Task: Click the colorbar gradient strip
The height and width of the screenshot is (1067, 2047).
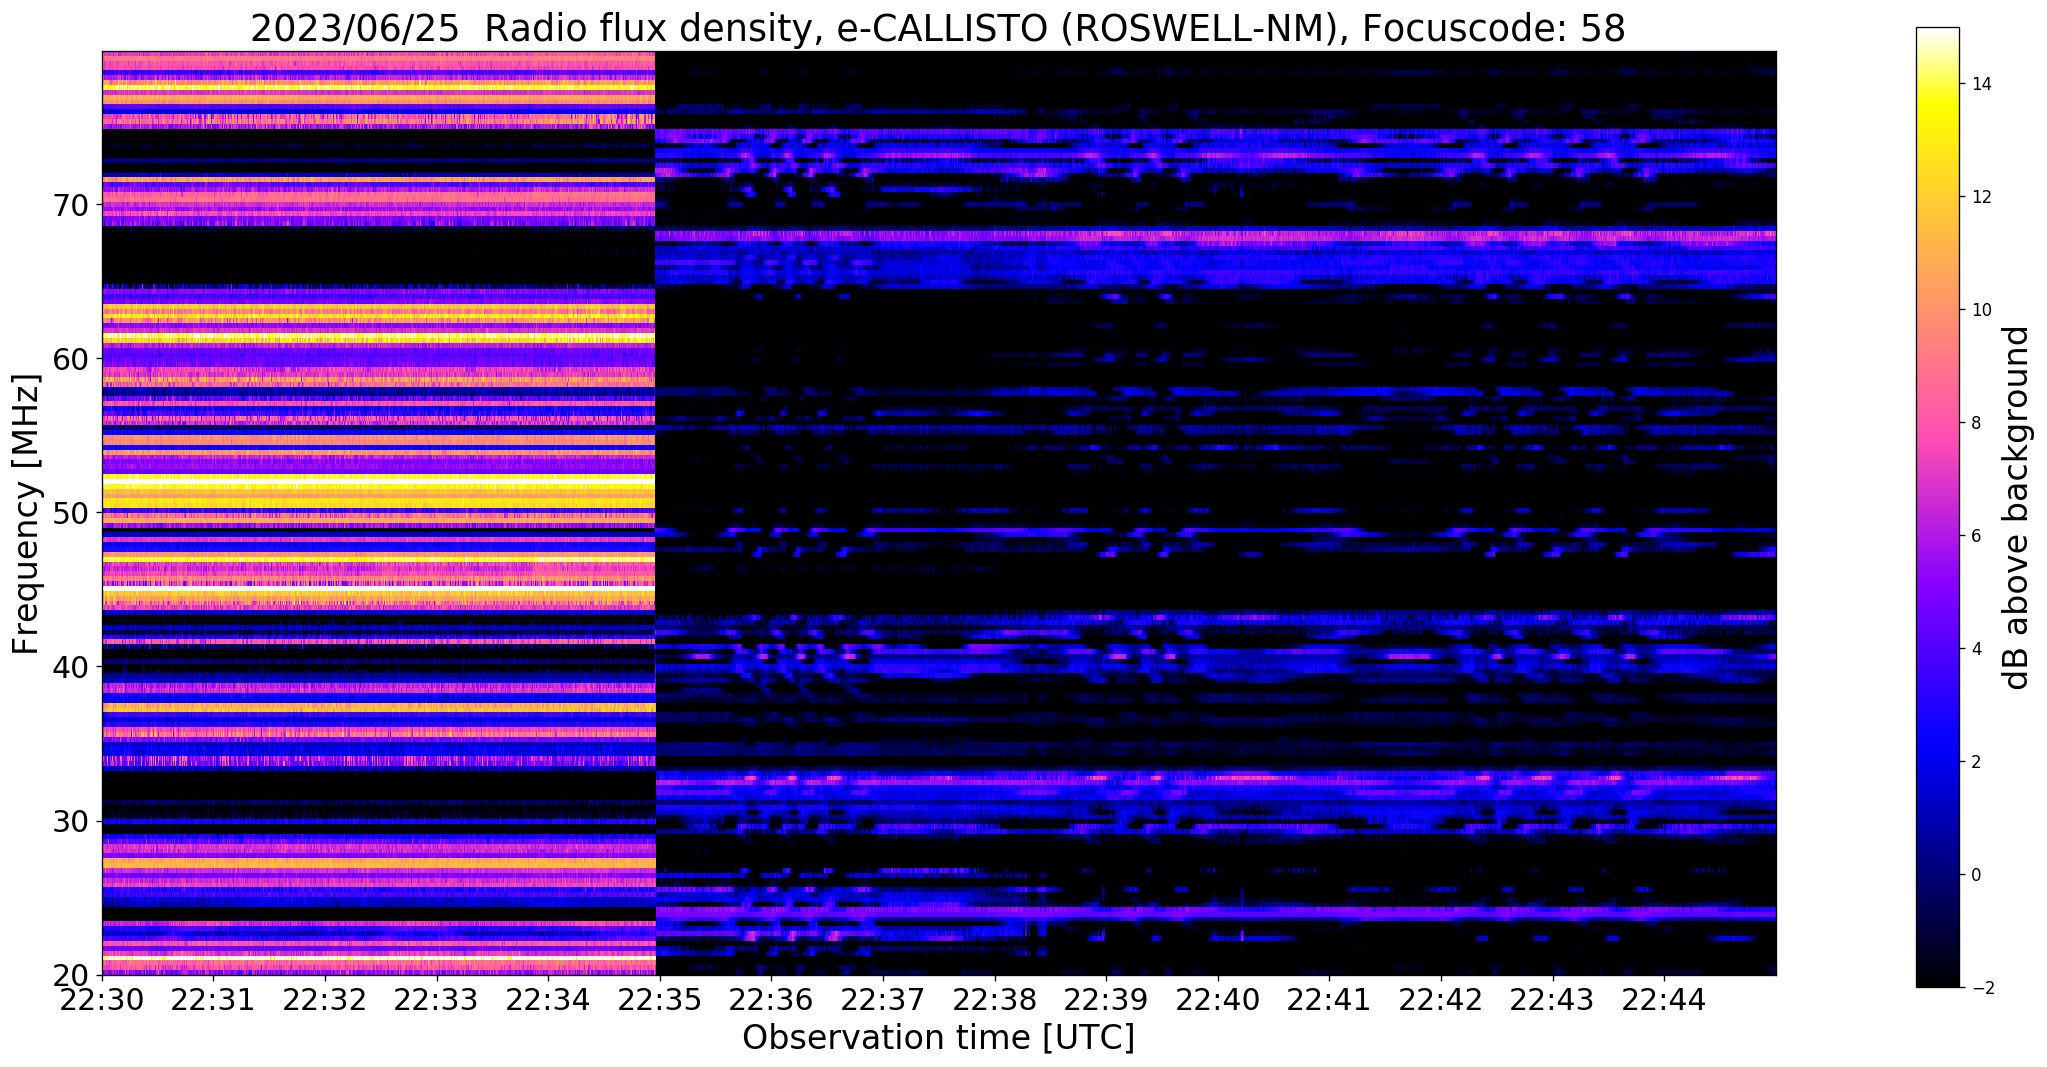Action: (1937, 507)
